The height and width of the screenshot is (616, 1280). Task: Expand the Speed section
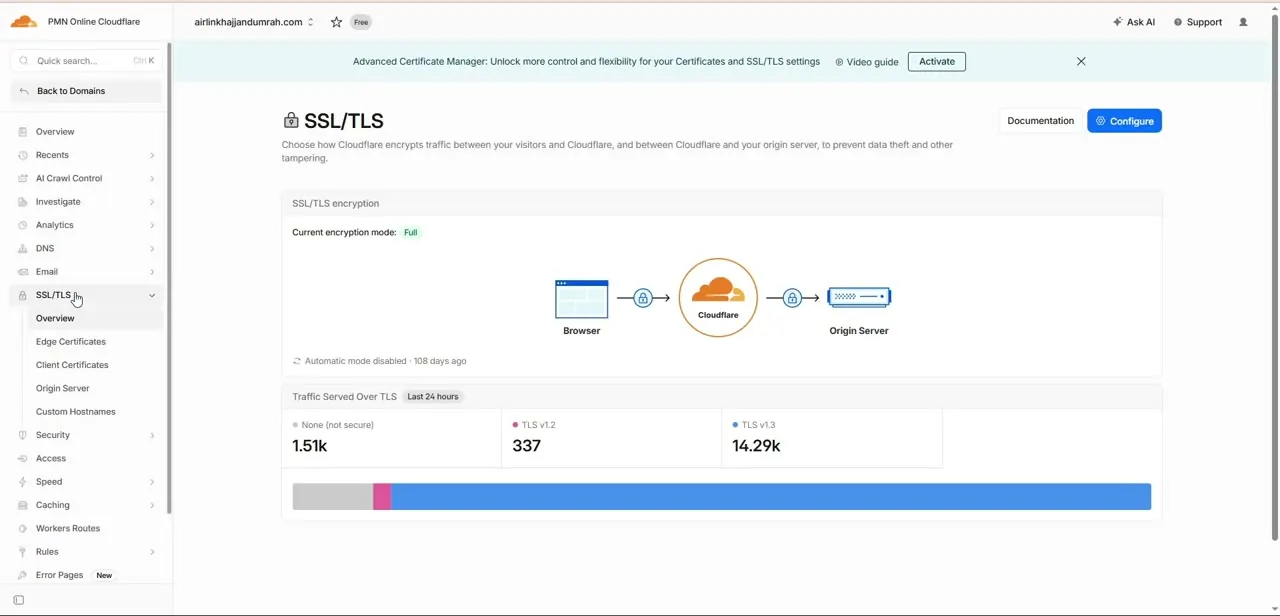tap(152, 482)
